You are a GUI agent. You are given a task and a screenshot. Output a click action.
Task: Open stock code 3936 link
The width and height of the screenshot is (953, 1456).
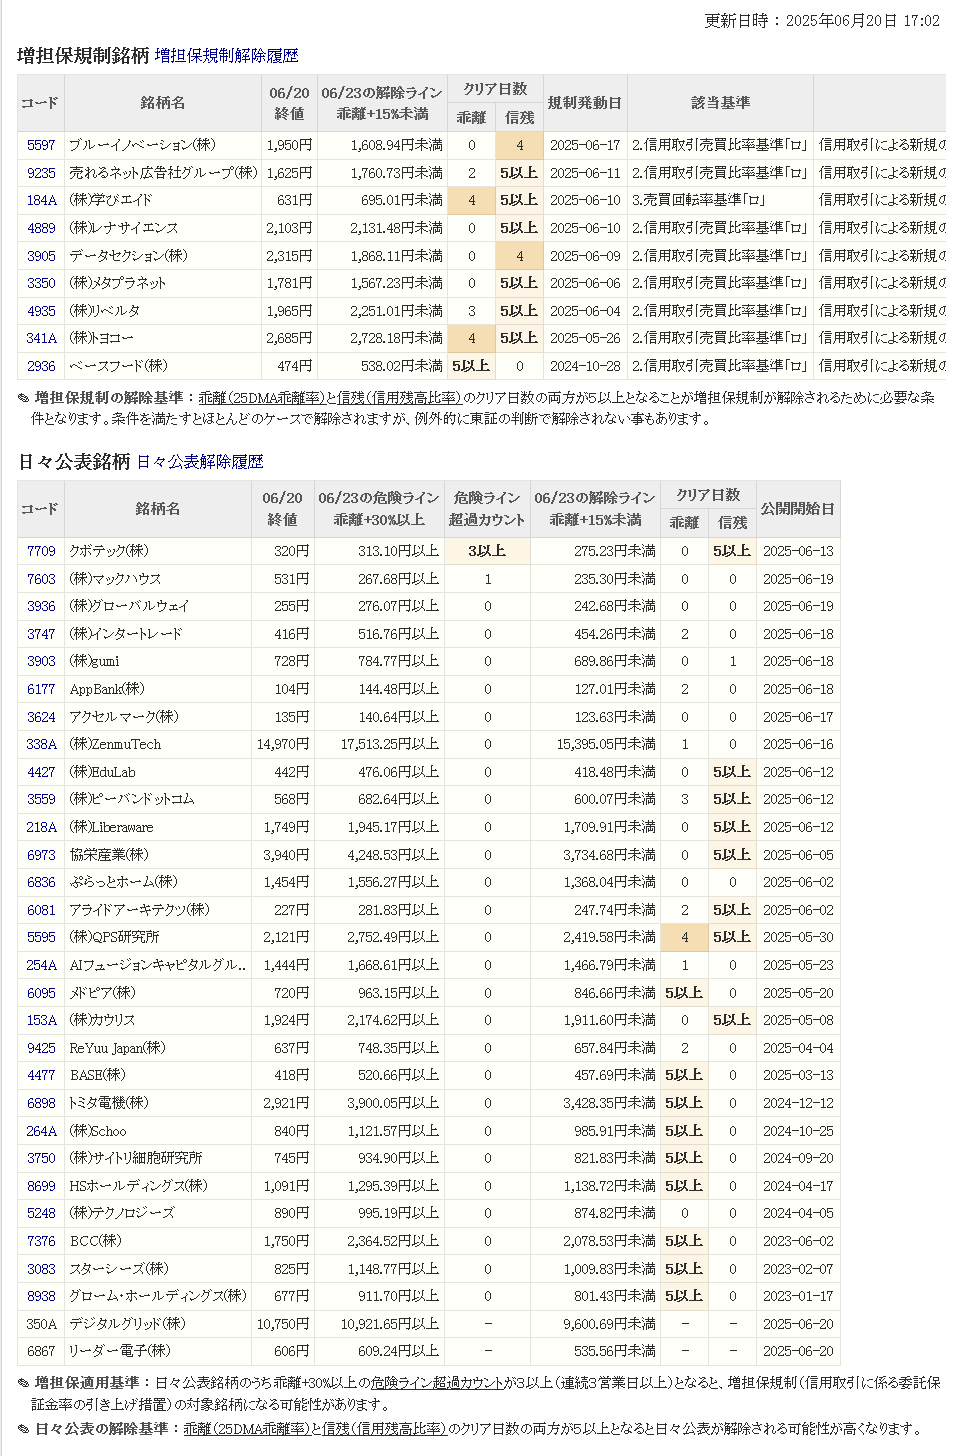coord(41,606)
